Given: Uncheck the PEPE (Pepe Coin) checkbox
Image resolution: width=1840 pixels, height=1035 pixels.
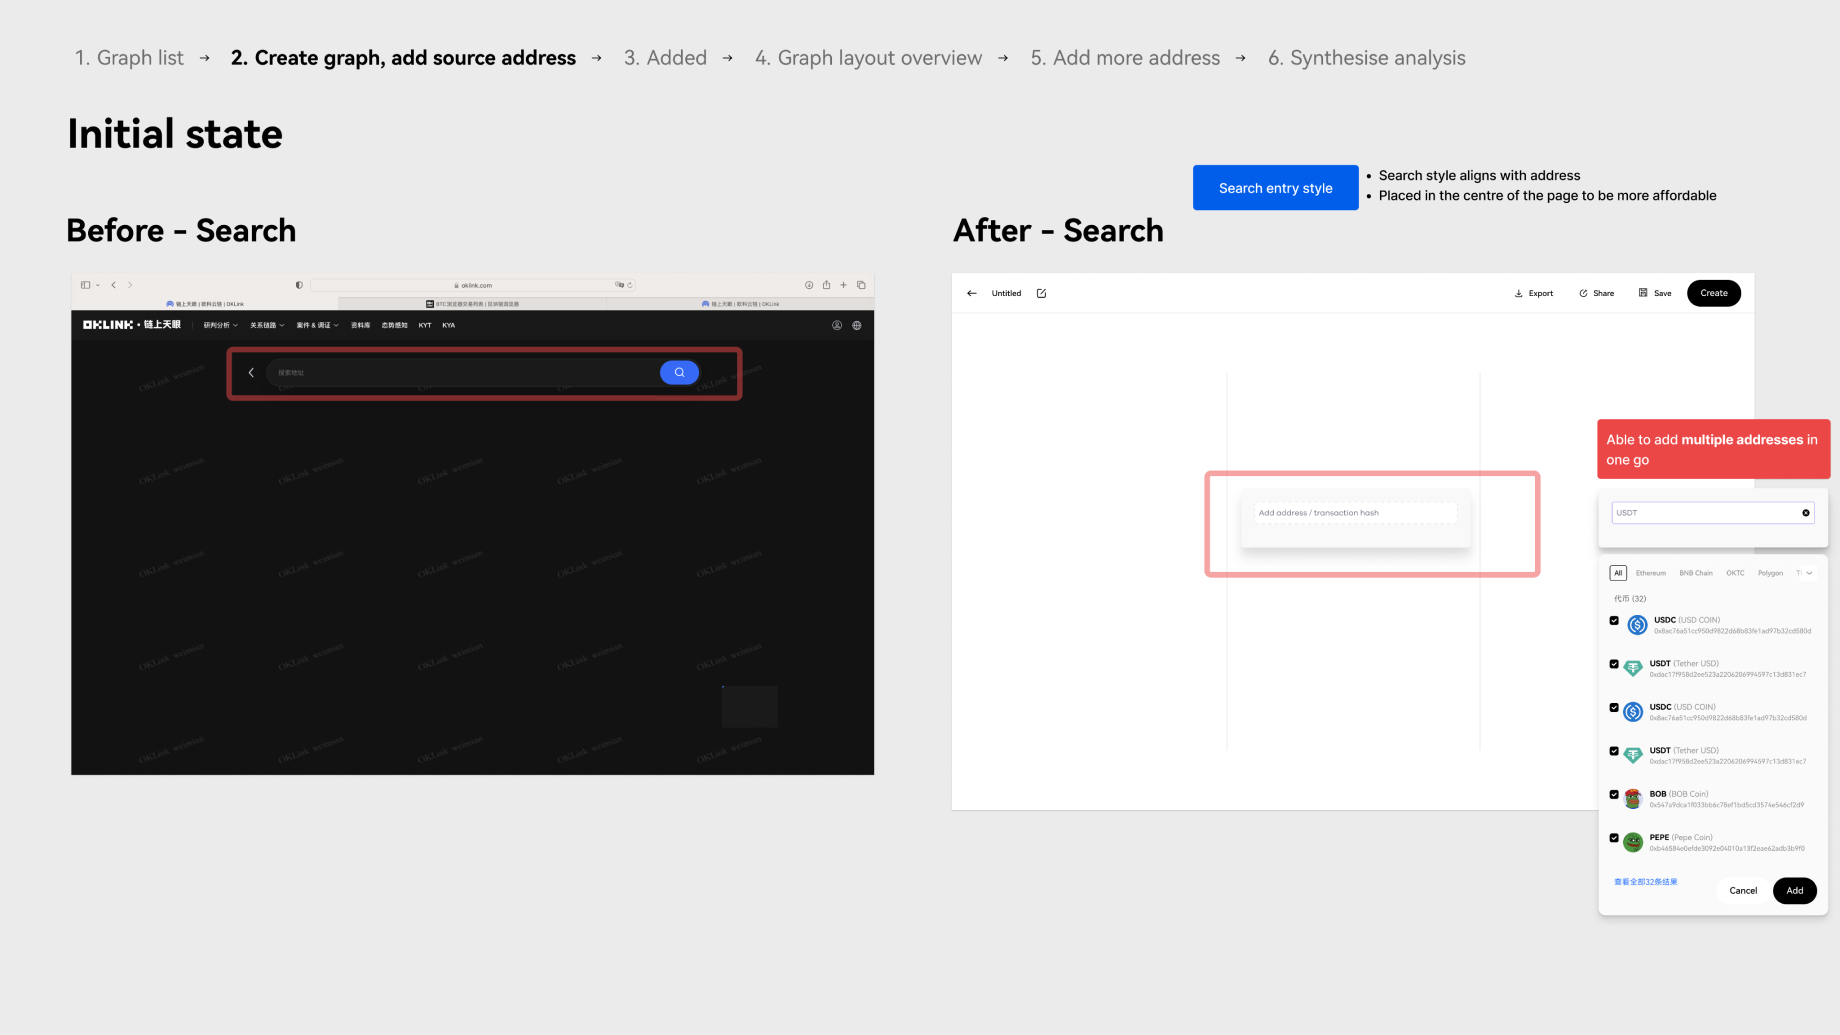Looking at the screenshot, I should [x=1614, y=838].
